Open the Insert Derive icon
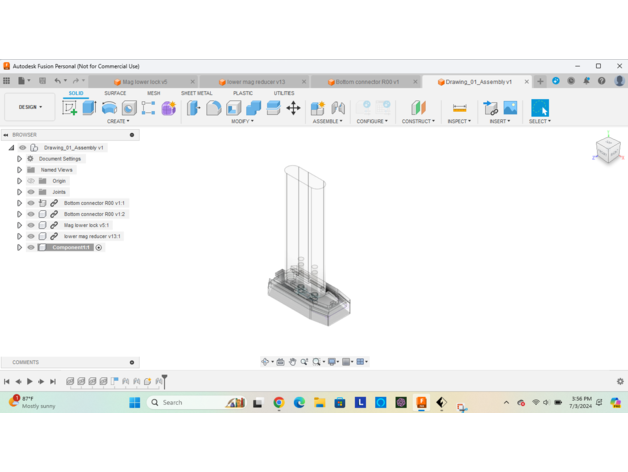The height and width of the screenshot is (472, 628). (x=490, y=108)
